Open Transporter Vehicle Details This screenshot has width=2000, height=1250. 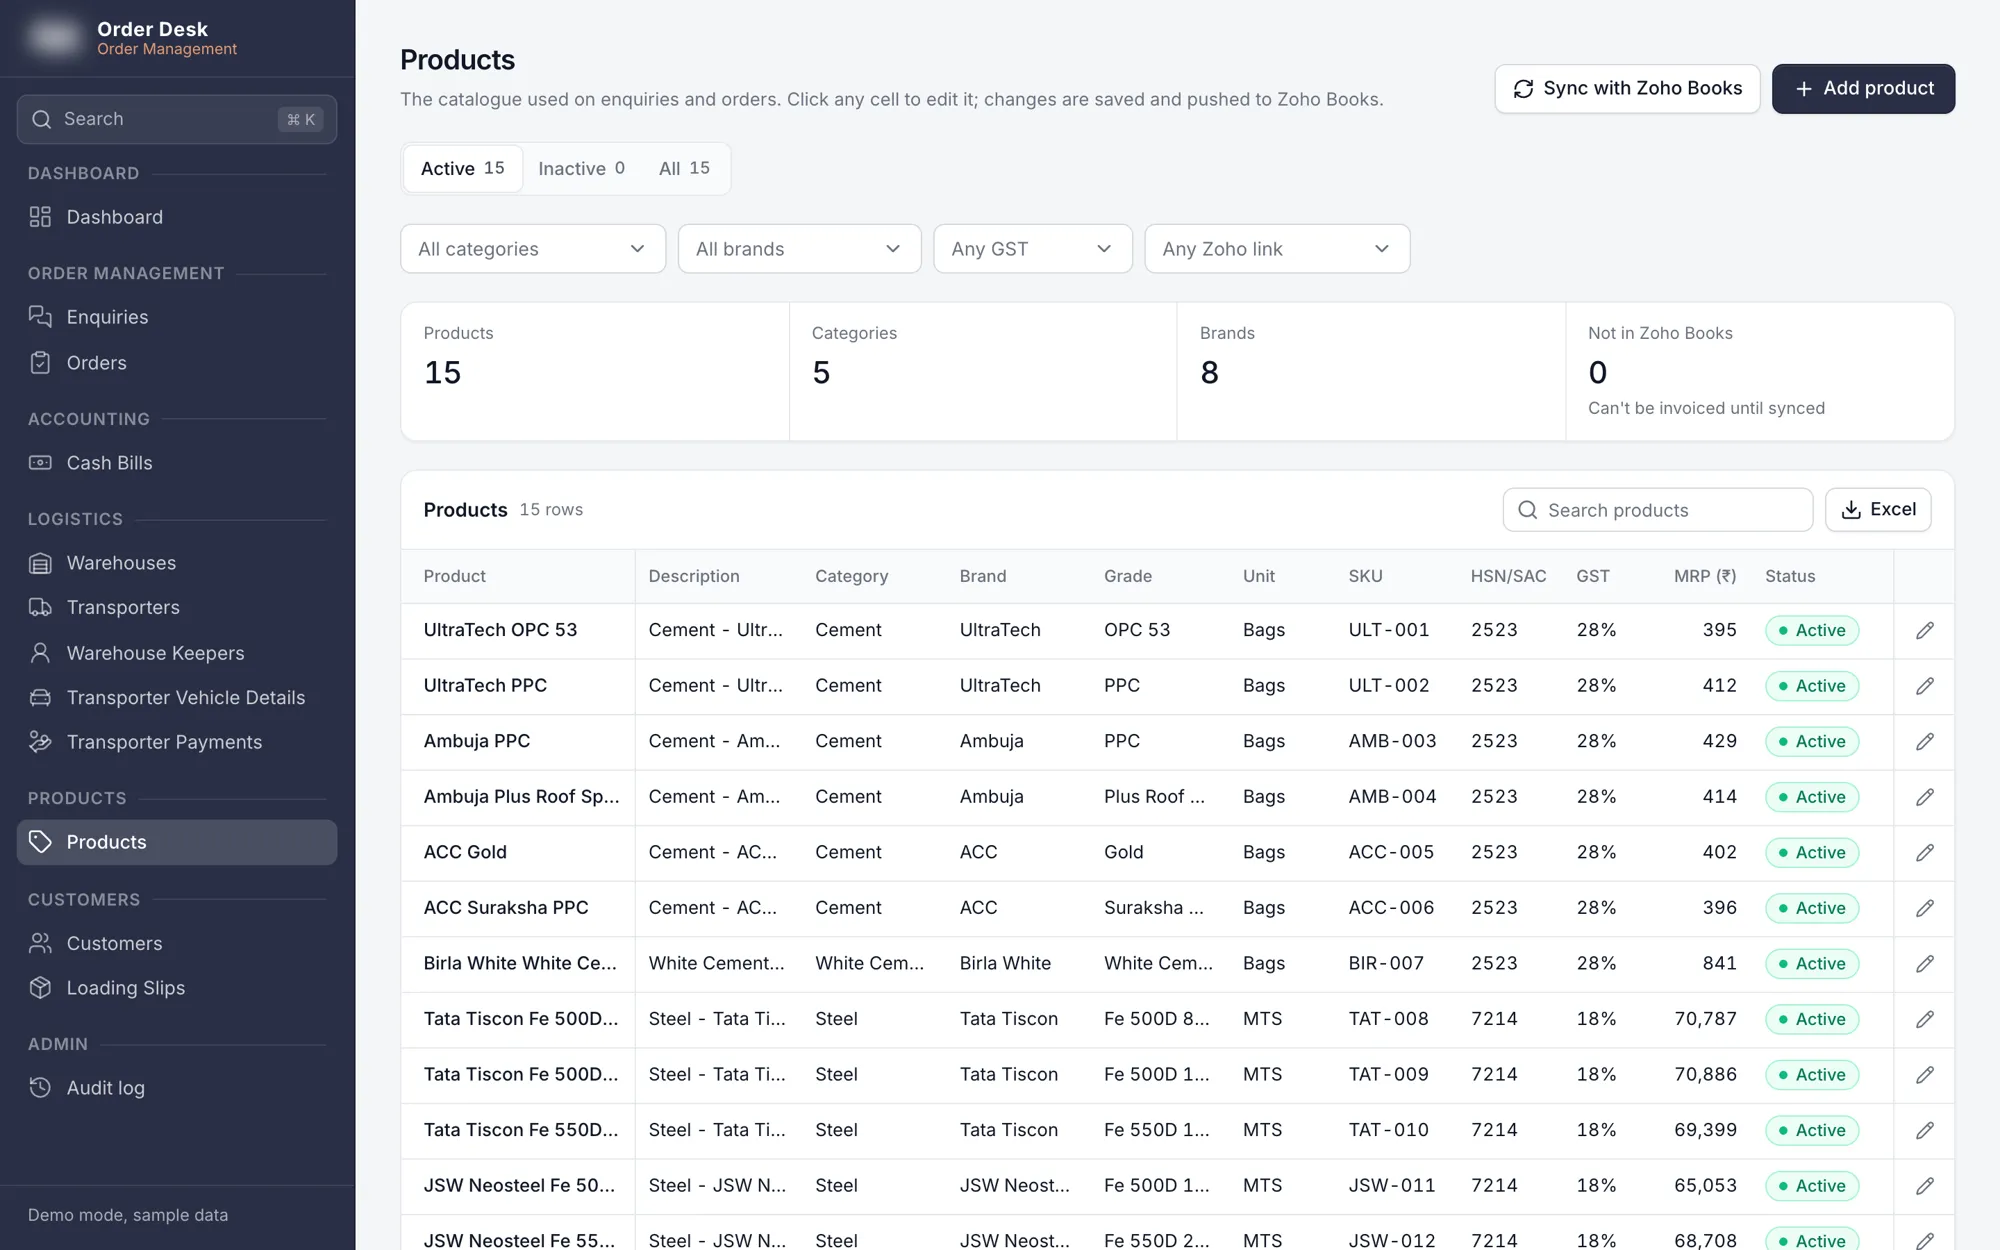177,698
